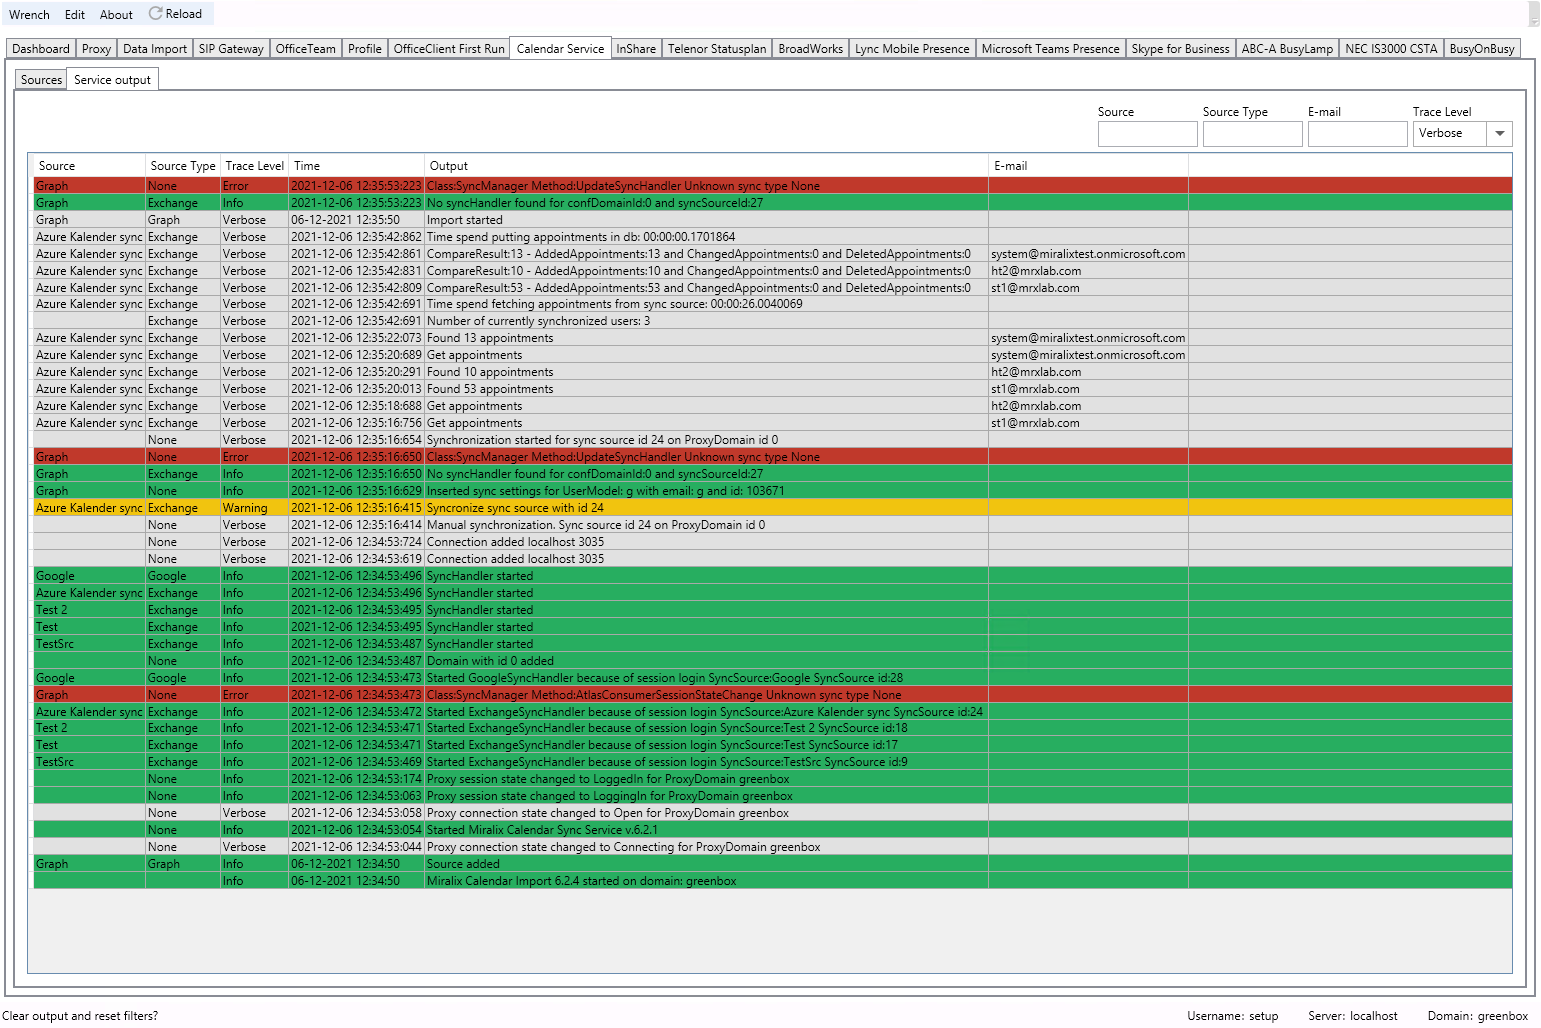
Task: Open the Profile tab
Action: tap(365, 49)
